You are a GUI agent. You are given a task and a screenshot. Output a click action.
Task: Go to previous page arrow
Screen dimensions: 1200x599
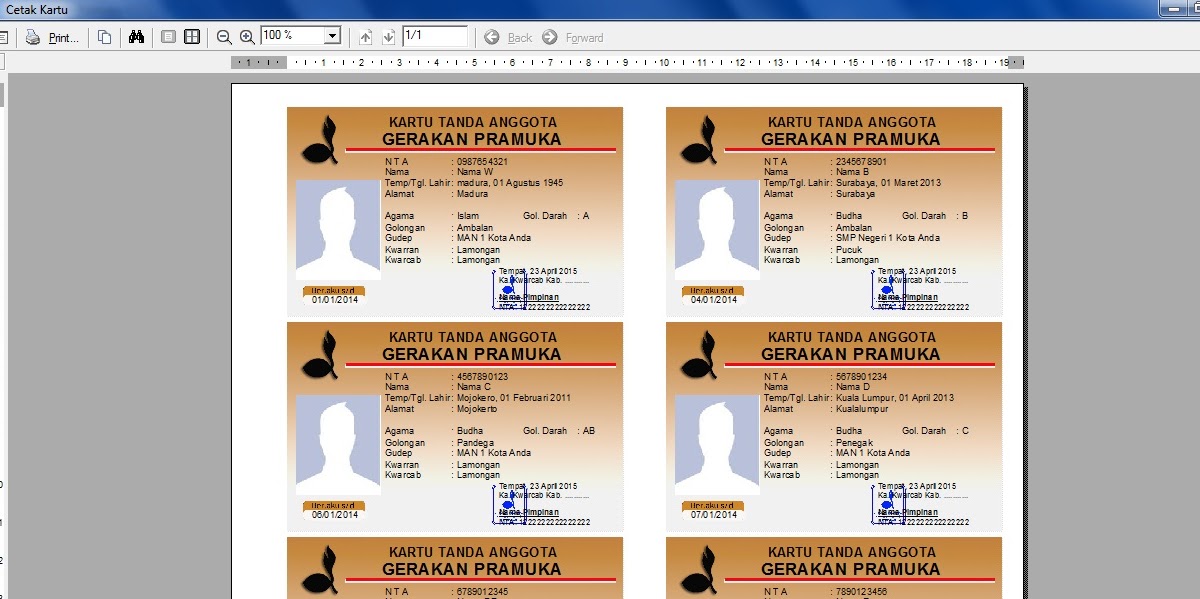[365, 37]
